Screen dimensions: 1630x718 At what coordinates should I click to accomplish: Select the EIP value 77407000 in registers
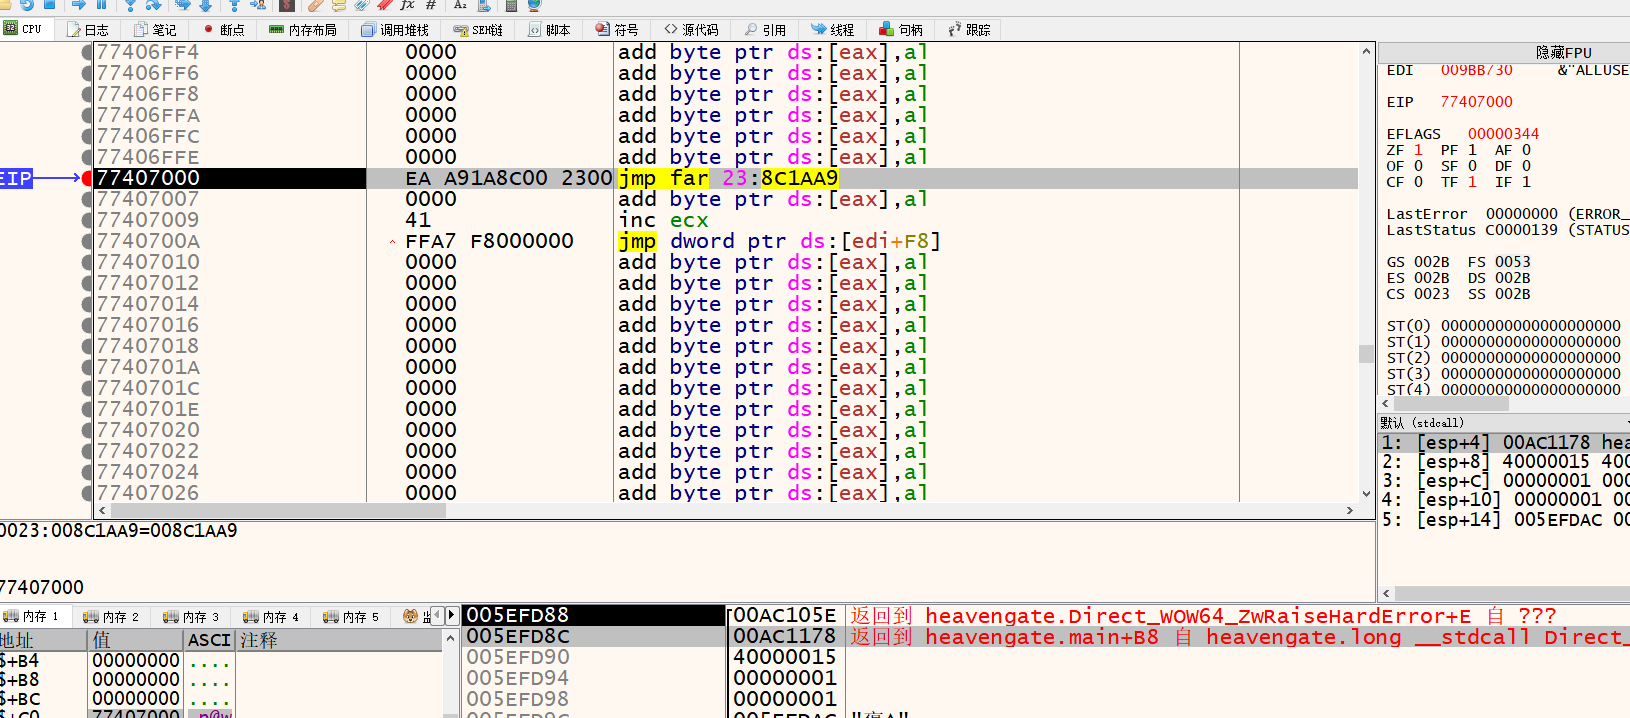coord(1476,102)
